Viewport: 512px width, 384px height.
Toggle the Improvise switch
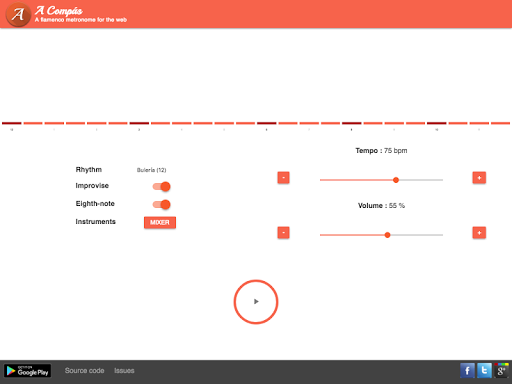pyautogui.click(x=162, y=186)
